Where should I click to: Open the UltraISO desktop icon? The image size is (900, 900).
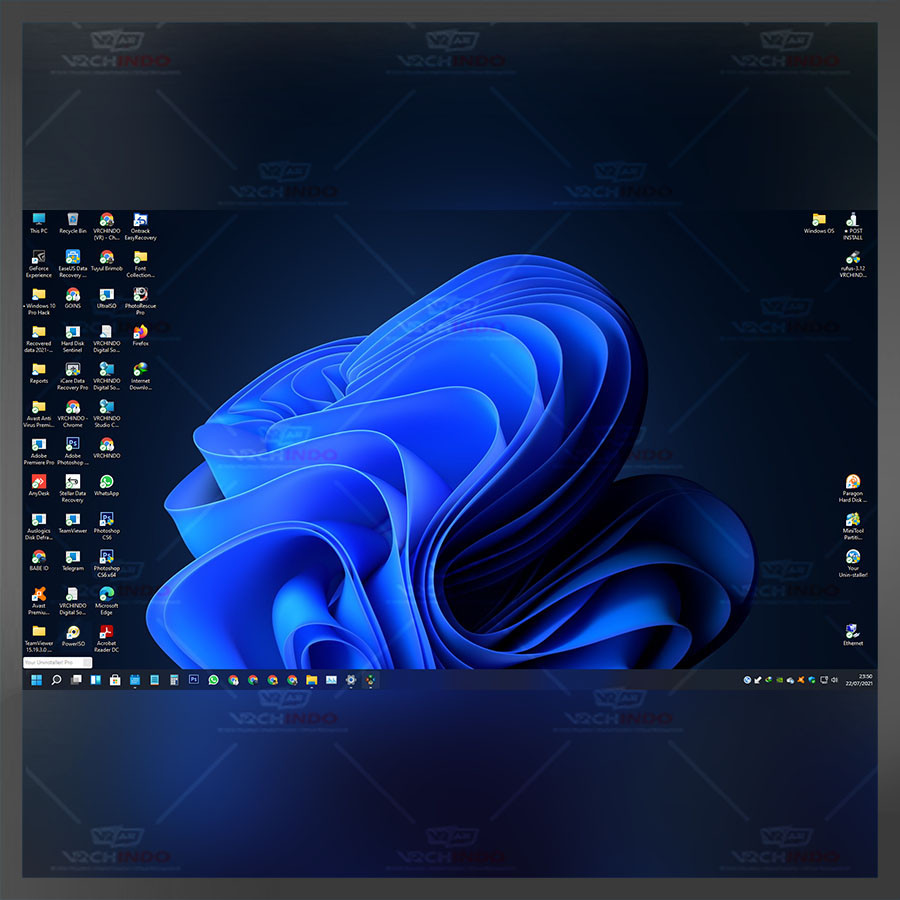coord(106,295)
